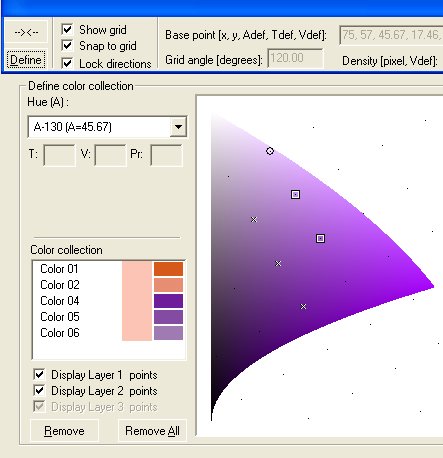The image size is (443, 458).
Task: Click the orange swatch of Color 01
Action: click(168, 269)
